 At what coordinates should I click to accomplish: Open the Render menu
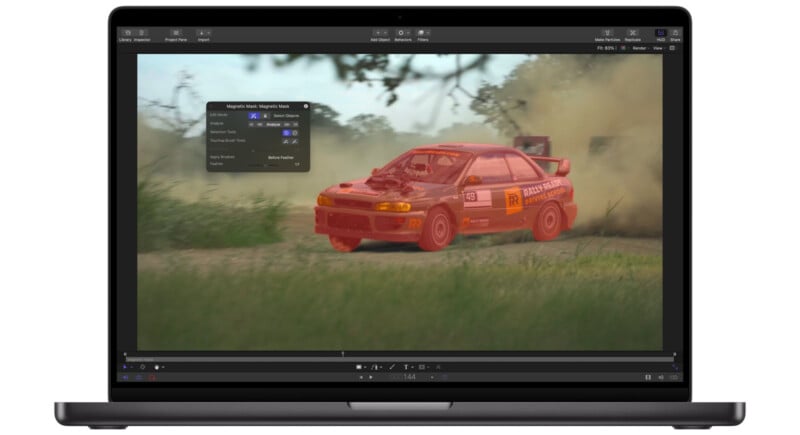[640, 48]
